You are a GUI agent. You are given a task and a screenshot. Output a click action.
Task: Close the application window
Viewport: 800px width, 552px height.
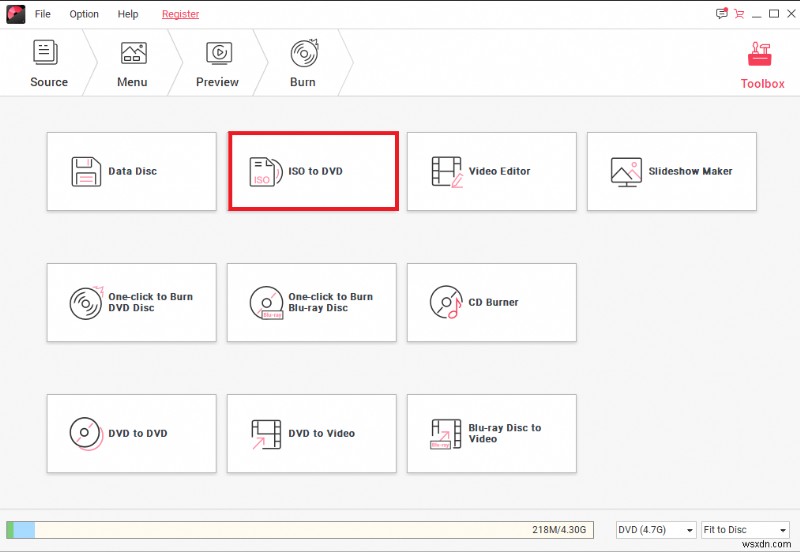point(791,14)
